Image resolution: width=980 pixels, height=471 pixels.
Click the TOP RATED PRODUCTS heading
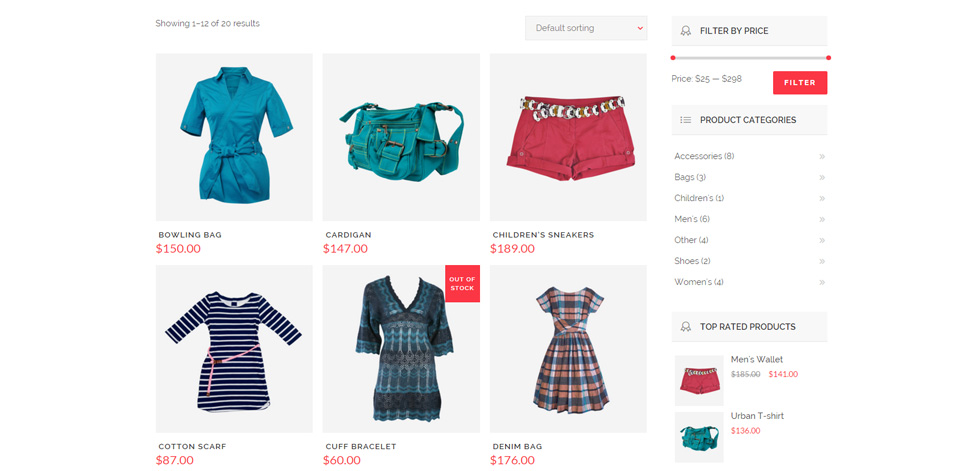coord(748,327)
